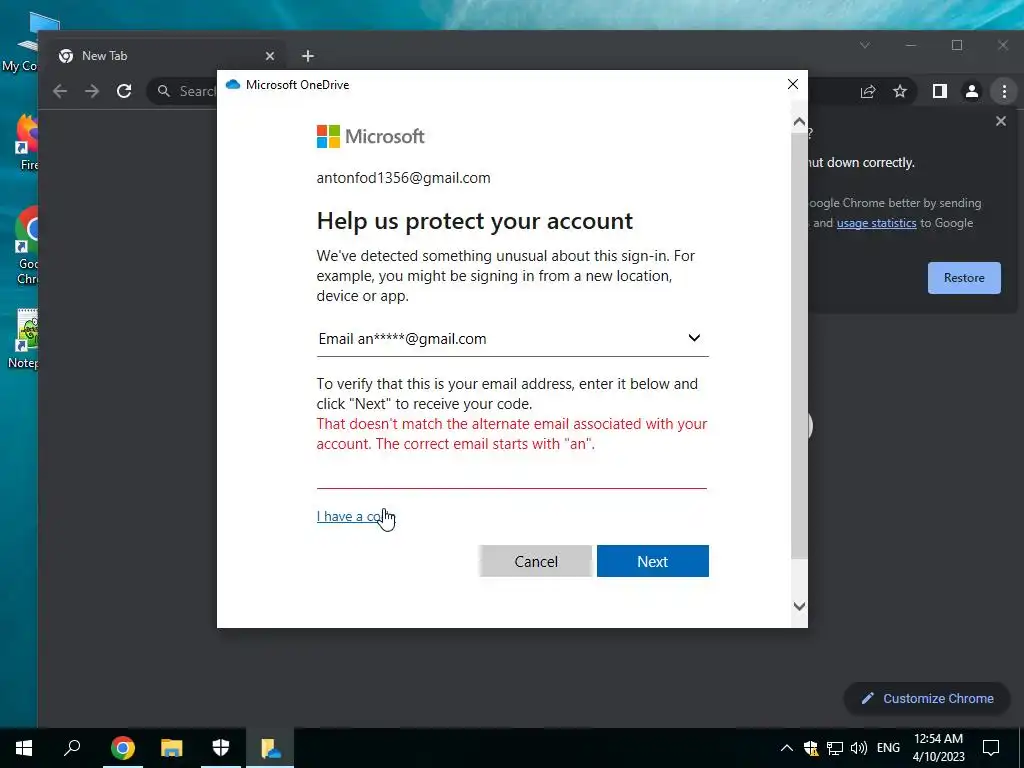Click the red email mismatch error message
This screenshot has width=1024, height=768.
(512, 434)
